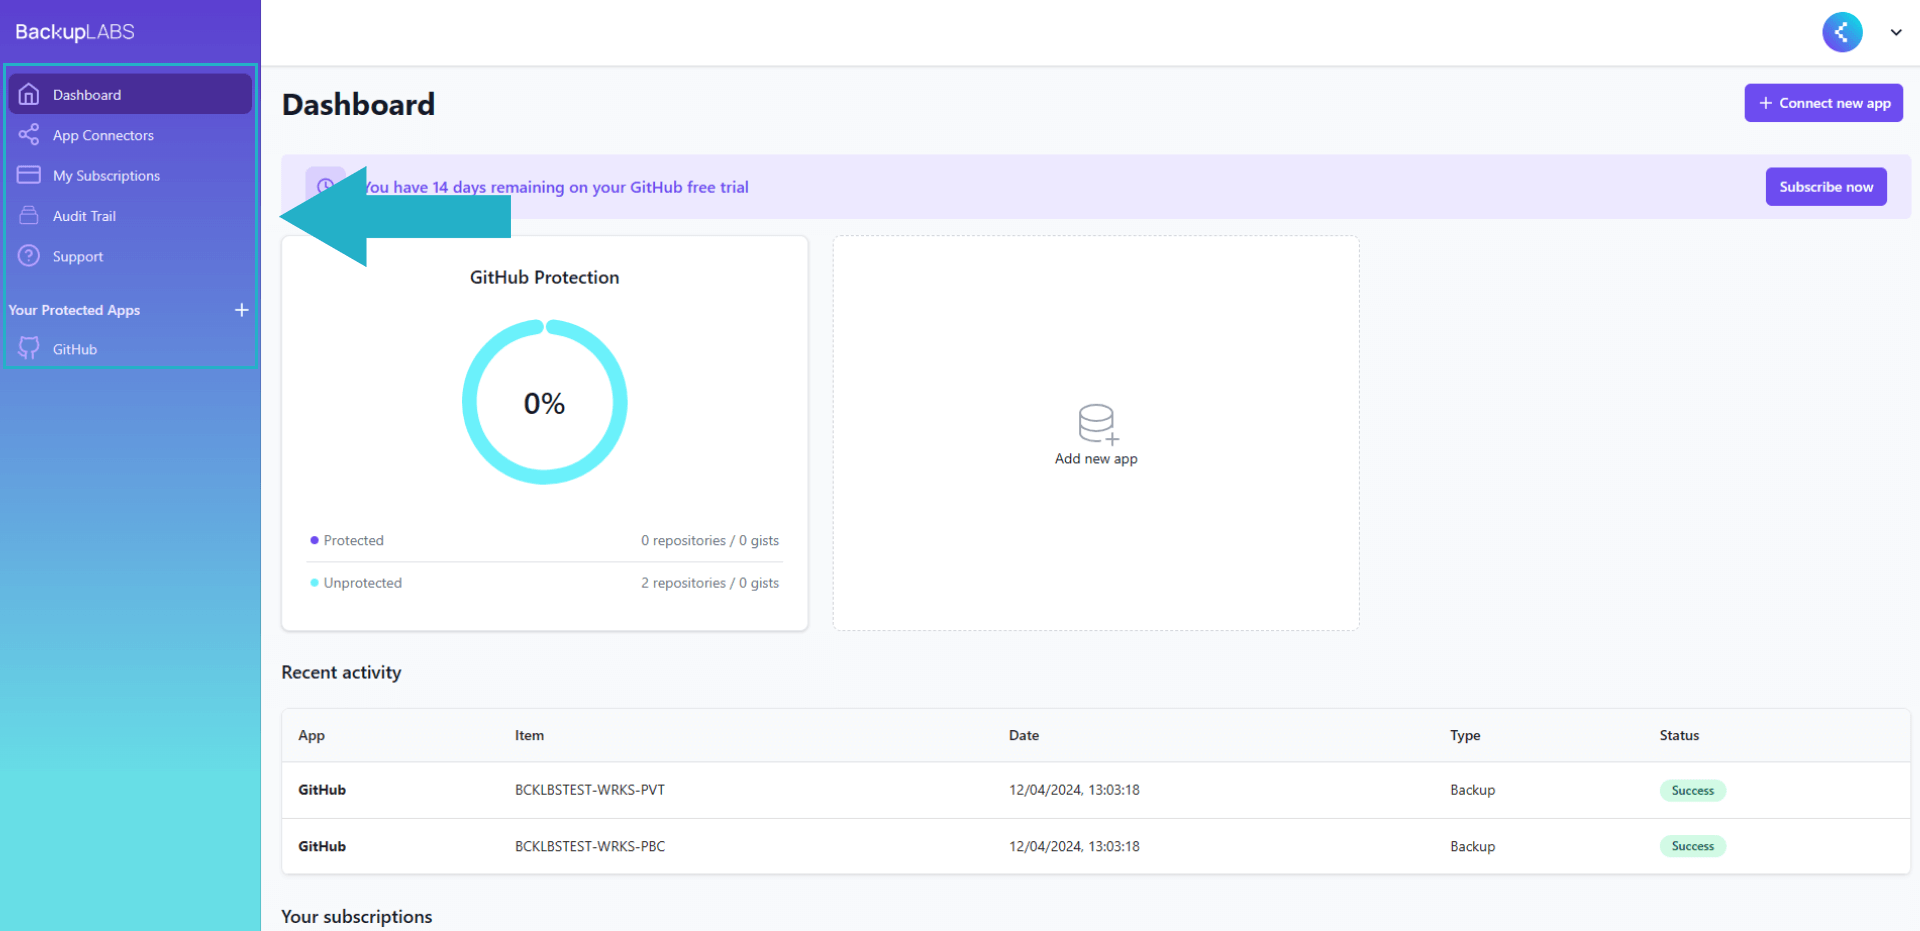
Task: Click the Your Protected Apps label
Action: (74, 310)
